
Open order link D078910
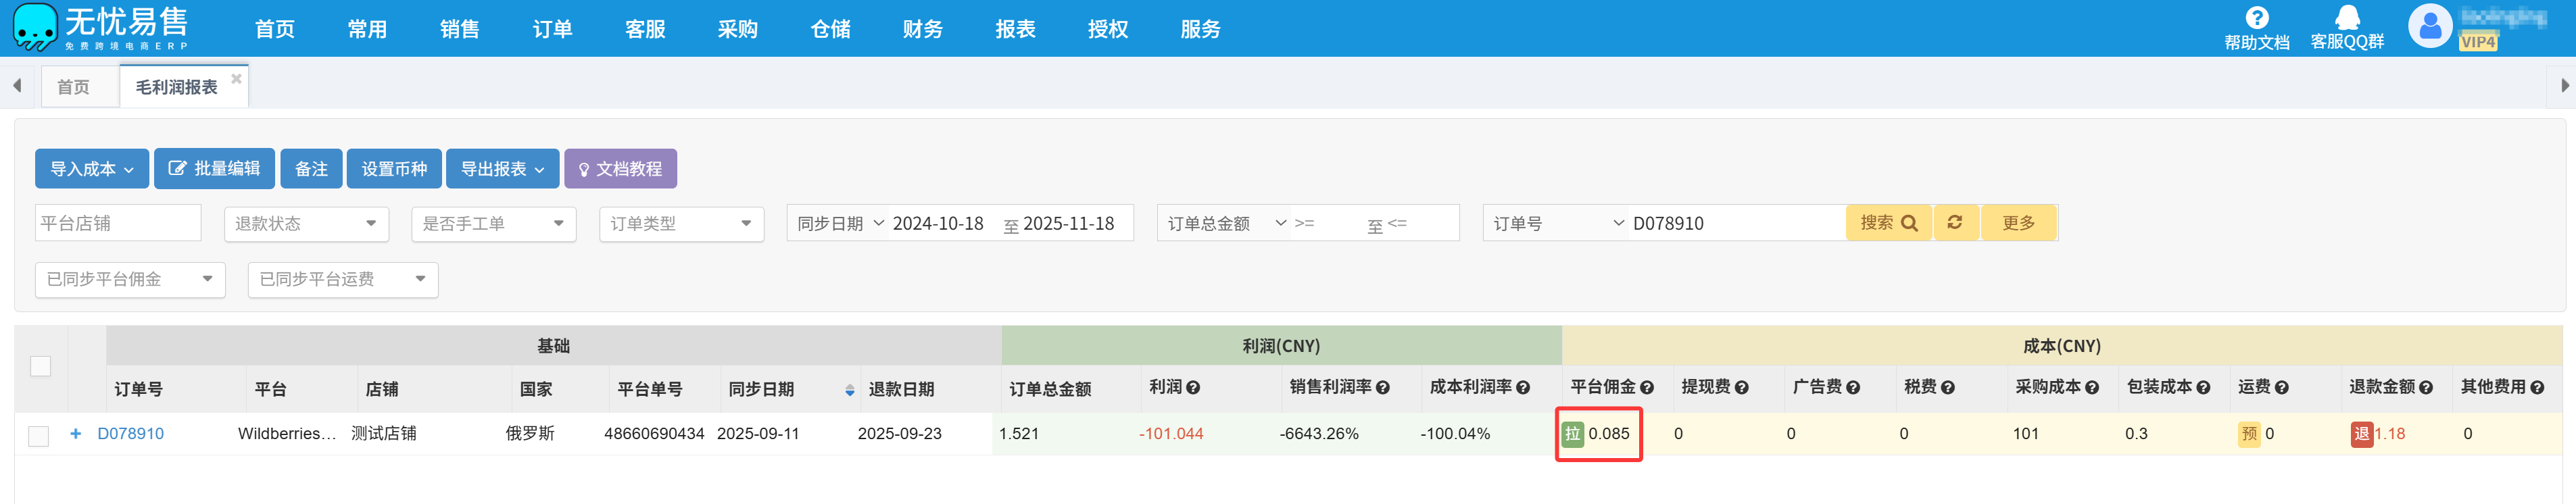[130, 434]
